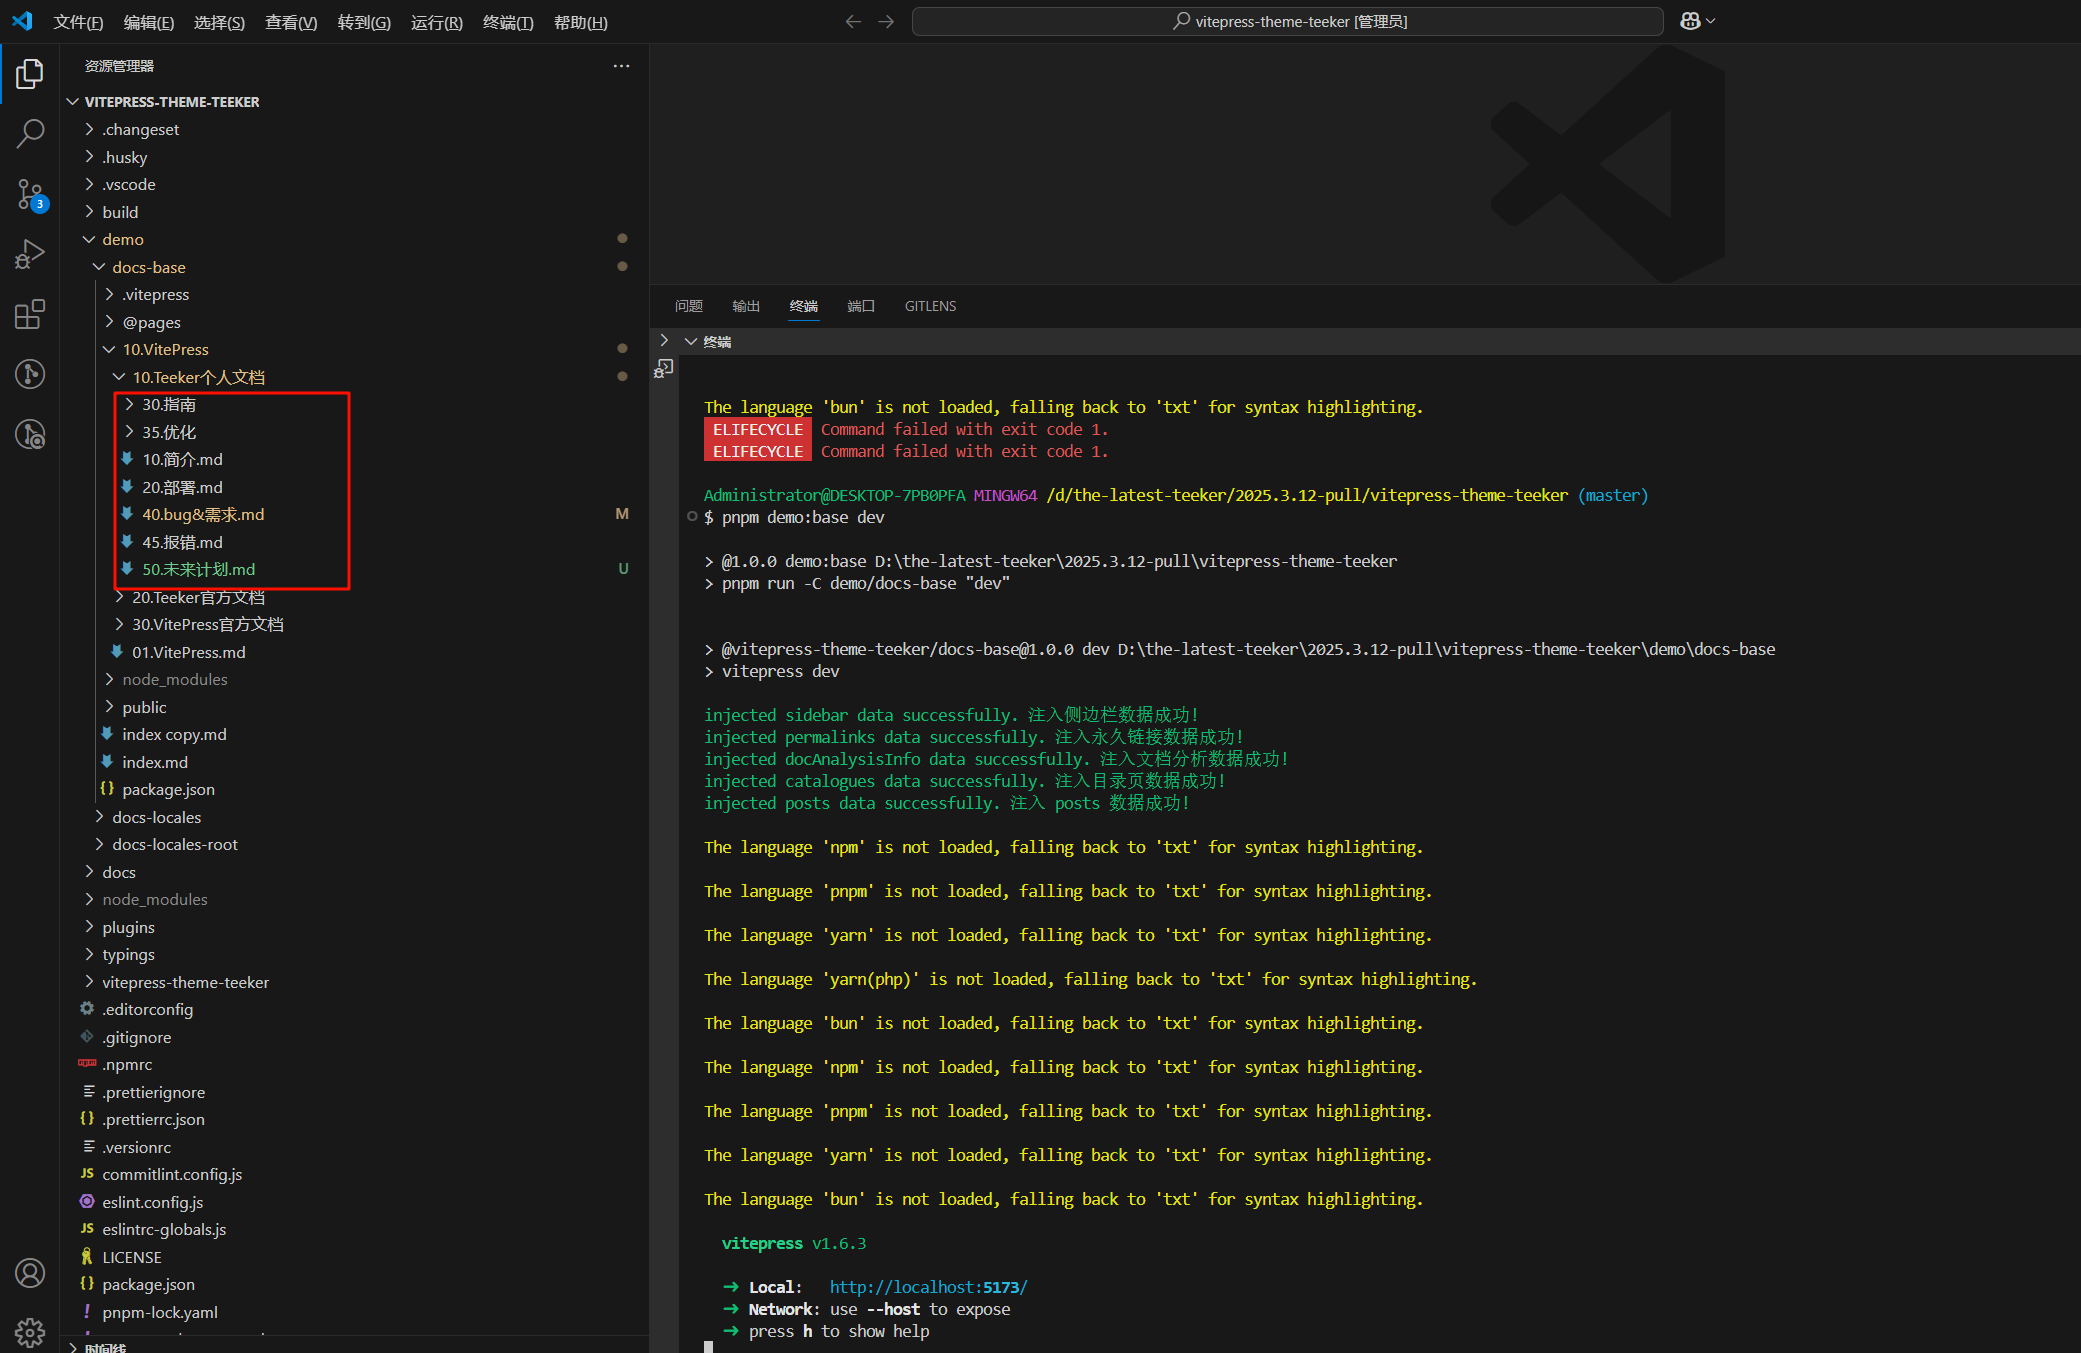The width and height of the screenshot is (2081, 1353).
Task: Open the 查看(V) menu
Action: [x=291, y=22]
